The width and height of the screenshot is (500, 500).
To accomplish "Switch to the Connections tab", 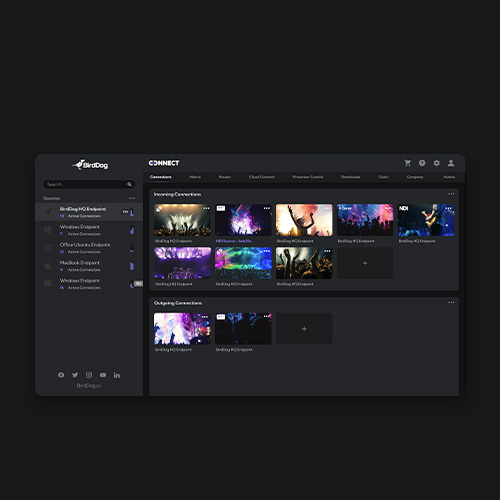I will (x=161, y=177).
